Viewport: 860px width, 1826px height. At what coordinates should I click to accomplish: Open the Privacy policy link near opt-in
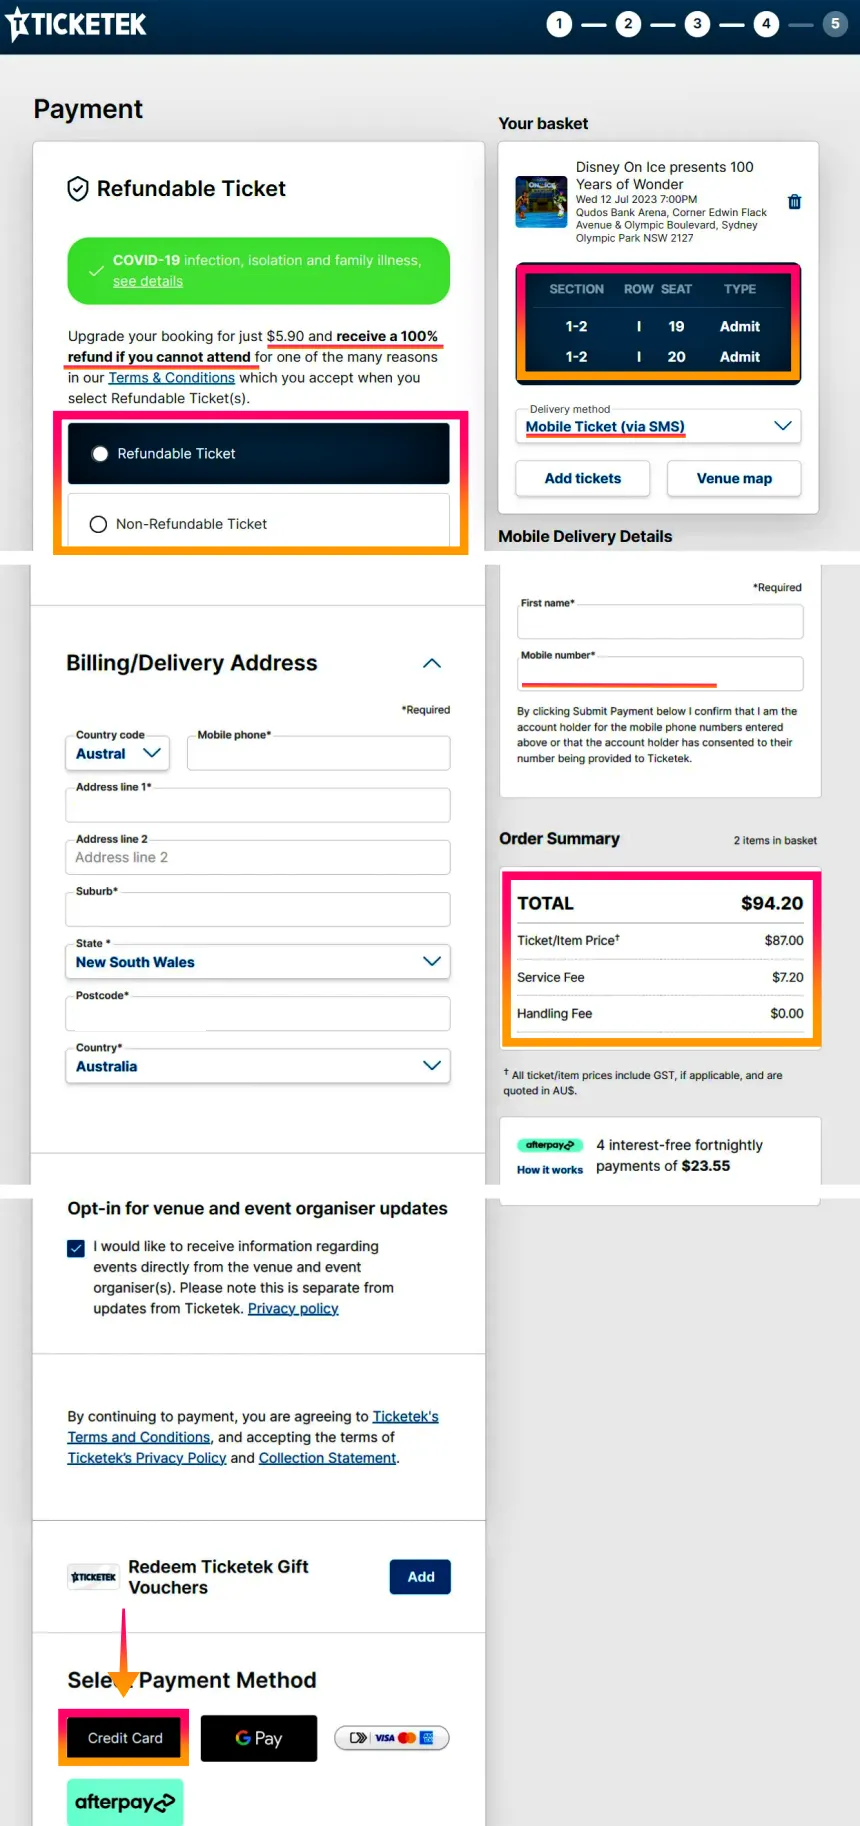(293, 1309)
